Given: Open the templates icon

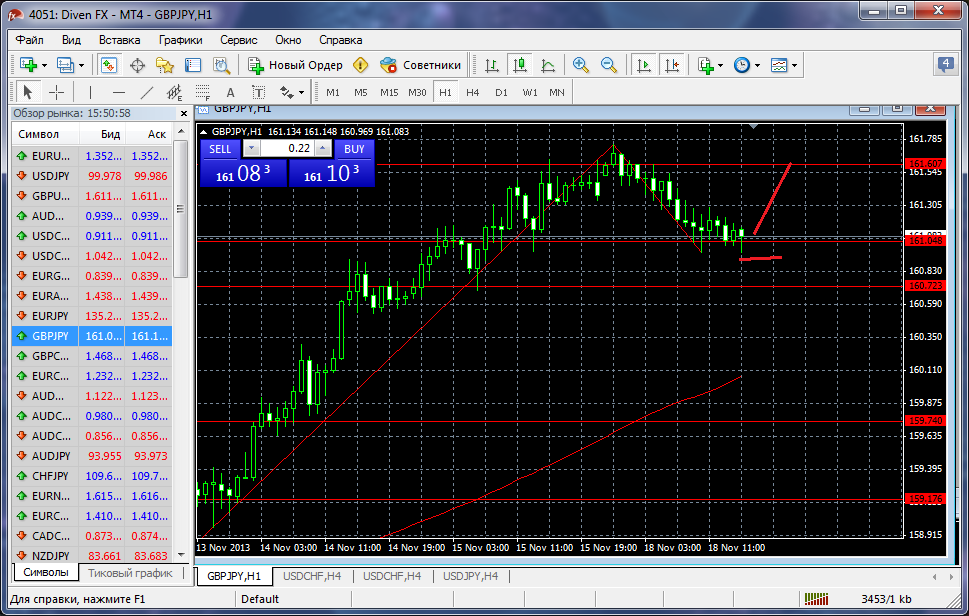Looking at the screenshot, I should pyautogui.click(x=779, y=65).
